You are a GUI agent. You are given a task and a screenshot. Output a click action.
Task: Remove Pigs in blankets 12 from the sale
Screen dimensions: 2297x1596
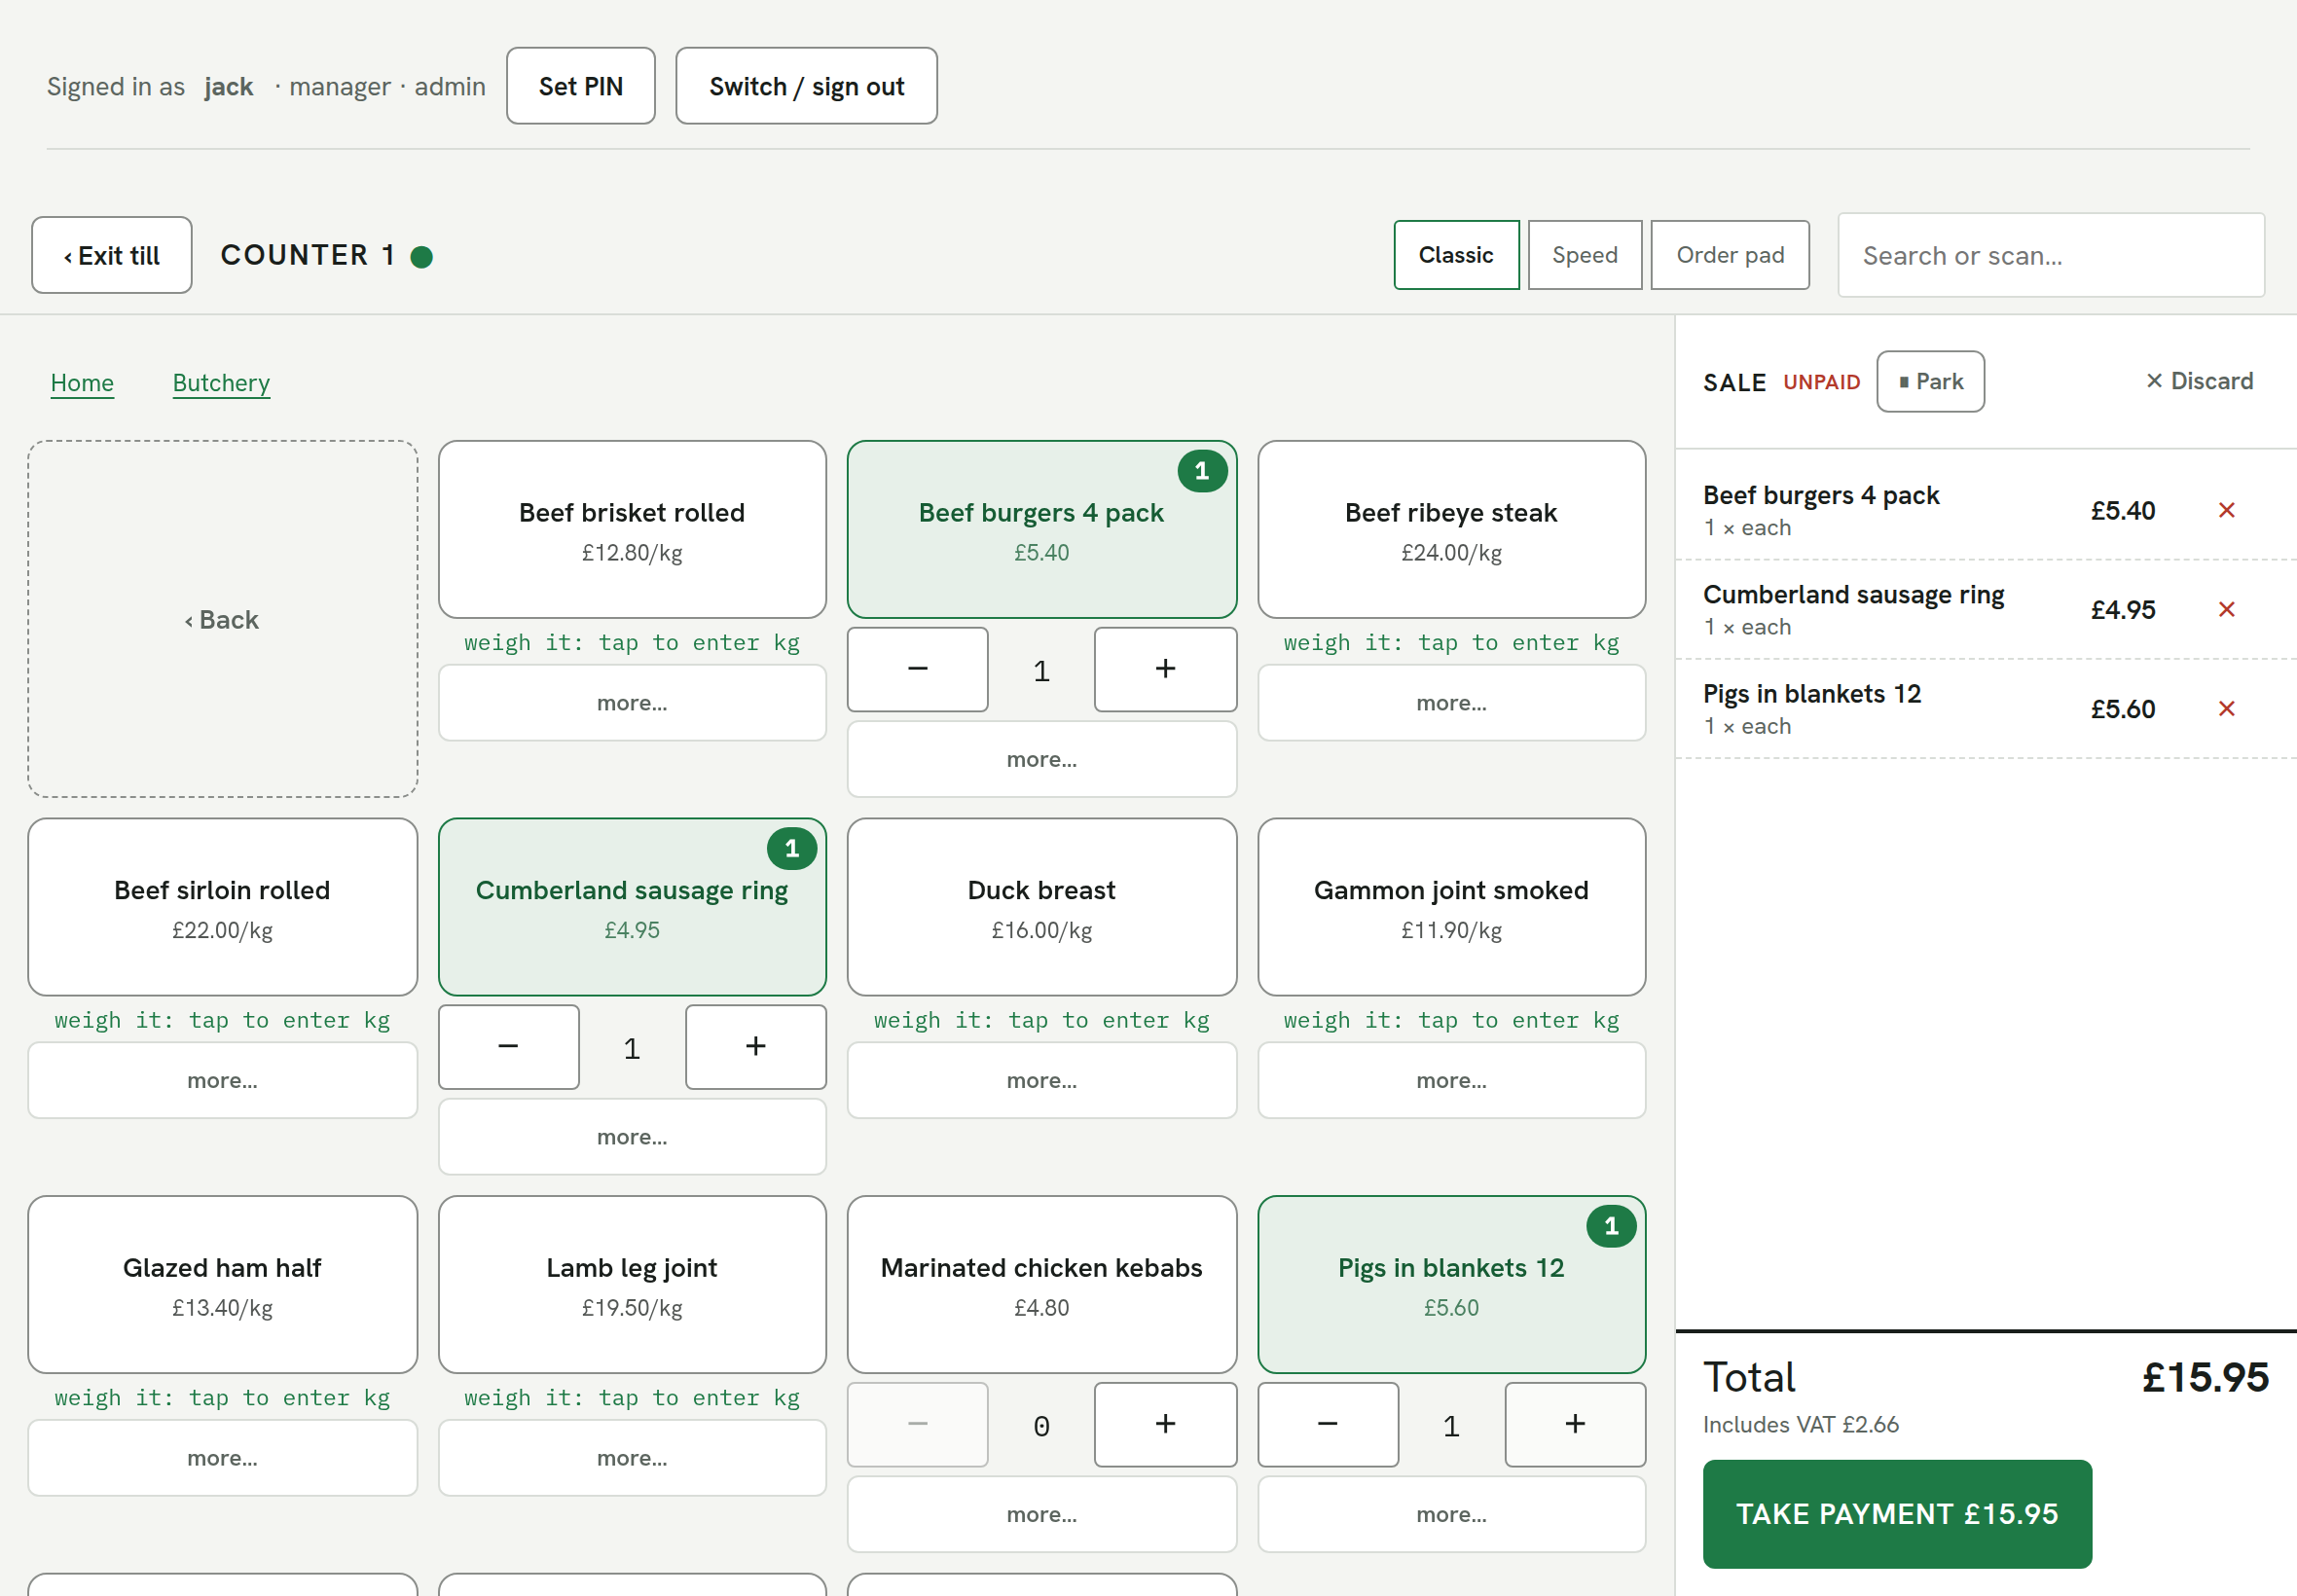tap(2226, 708)
